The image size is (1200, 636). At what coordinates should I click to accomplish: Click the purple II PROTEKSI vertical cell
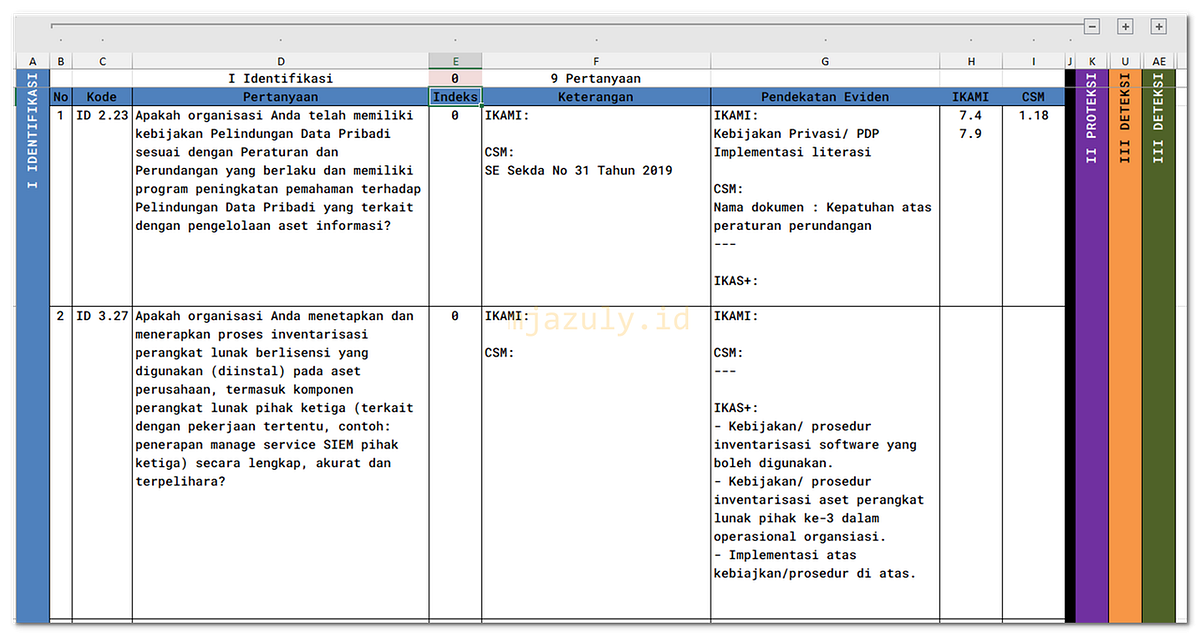(x=1092, y=347)
